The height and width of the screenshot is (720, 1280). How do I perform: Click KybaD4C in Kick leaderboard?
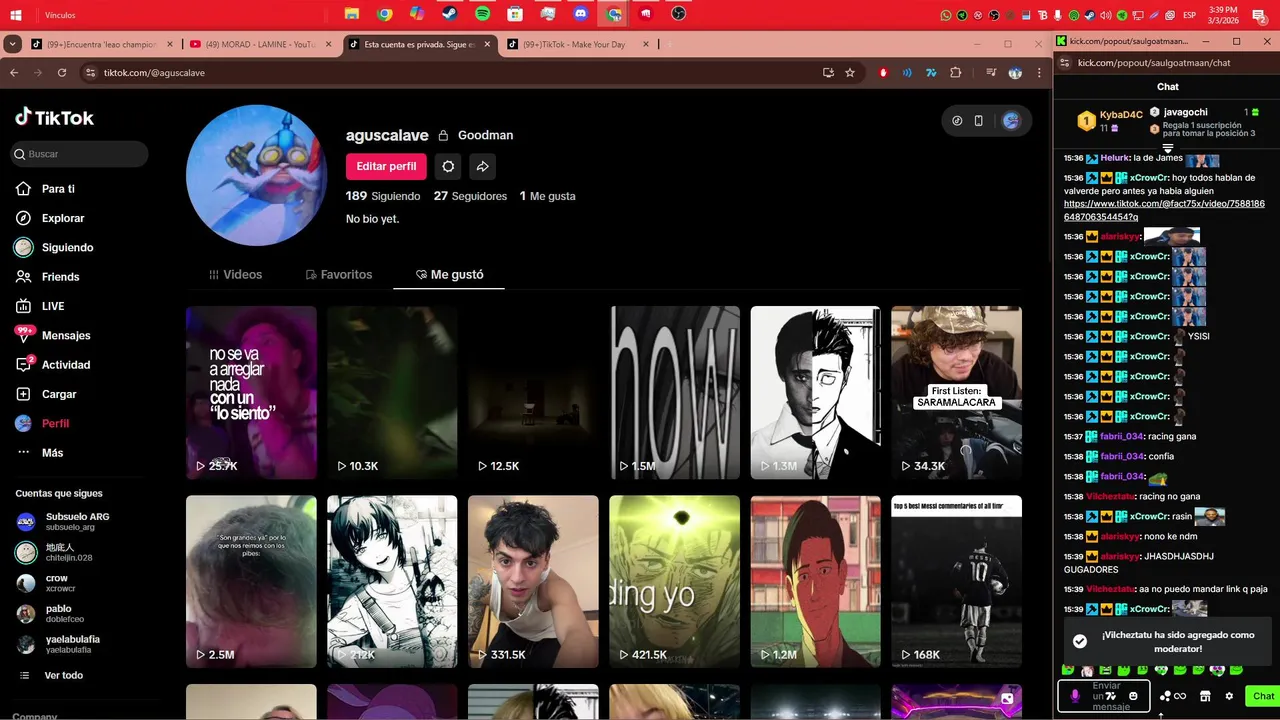(x=1121, y=115)
